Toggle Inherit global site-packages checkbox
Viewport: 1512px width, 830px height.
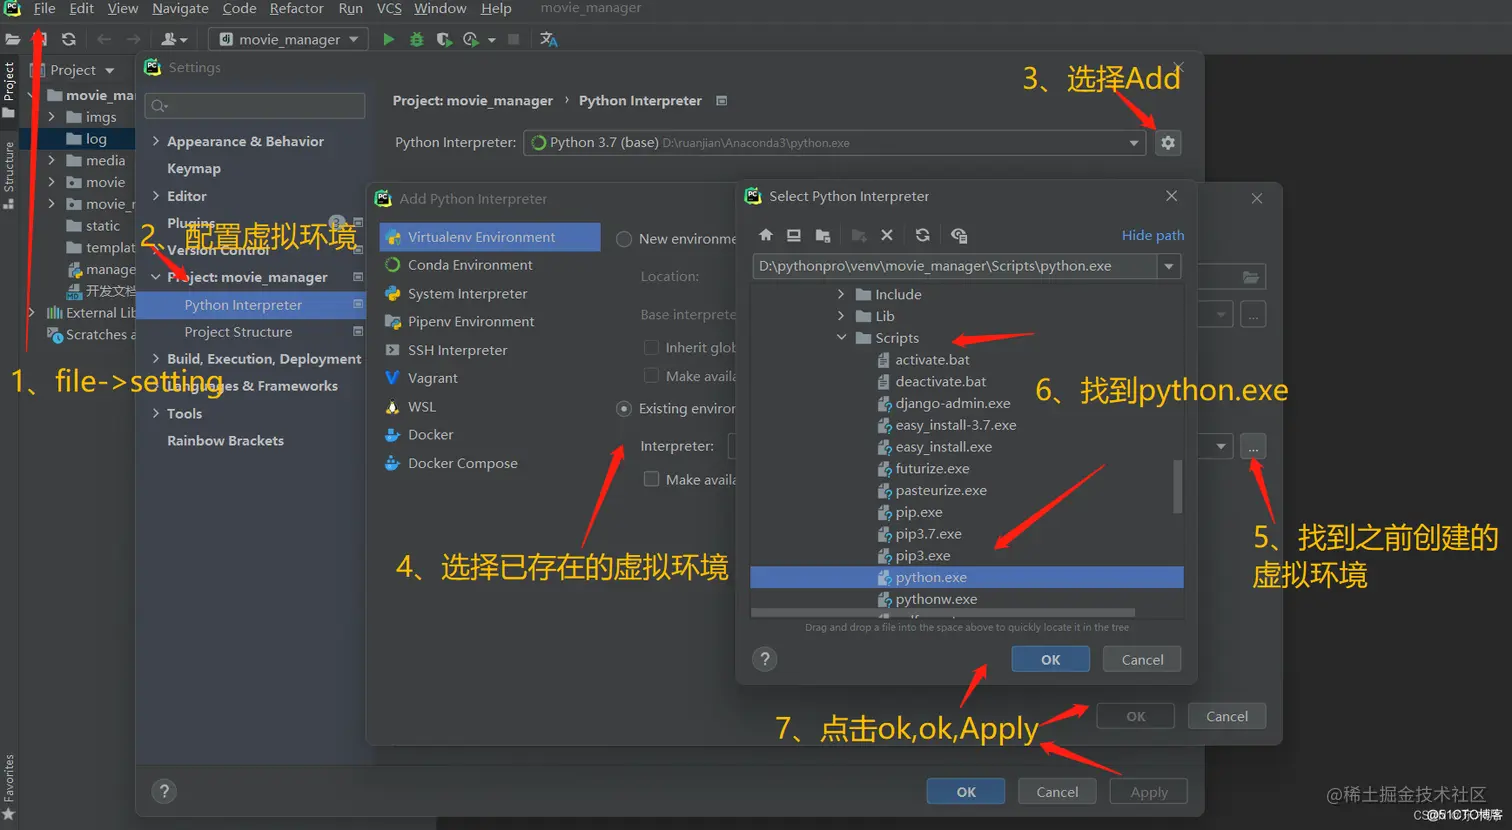[651, 347]
